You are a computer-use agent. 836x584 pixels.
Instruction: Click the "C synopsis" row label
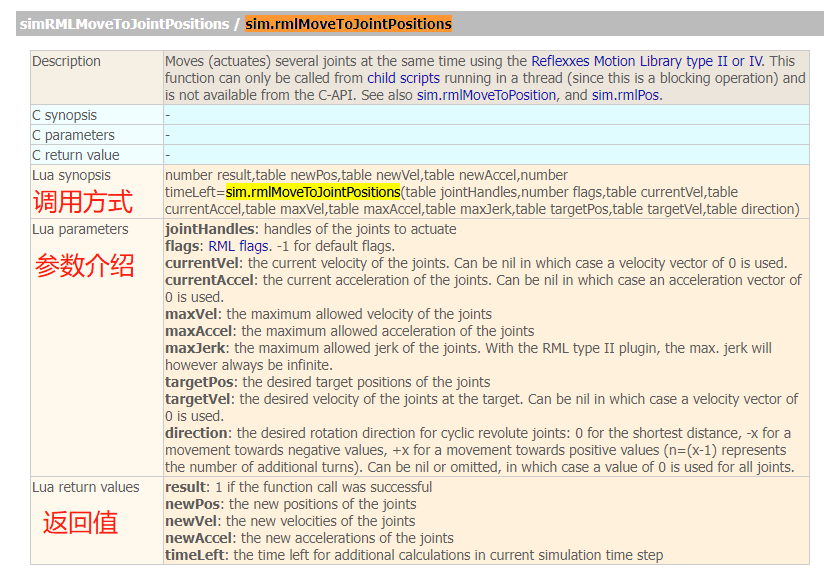coord(65,114)
